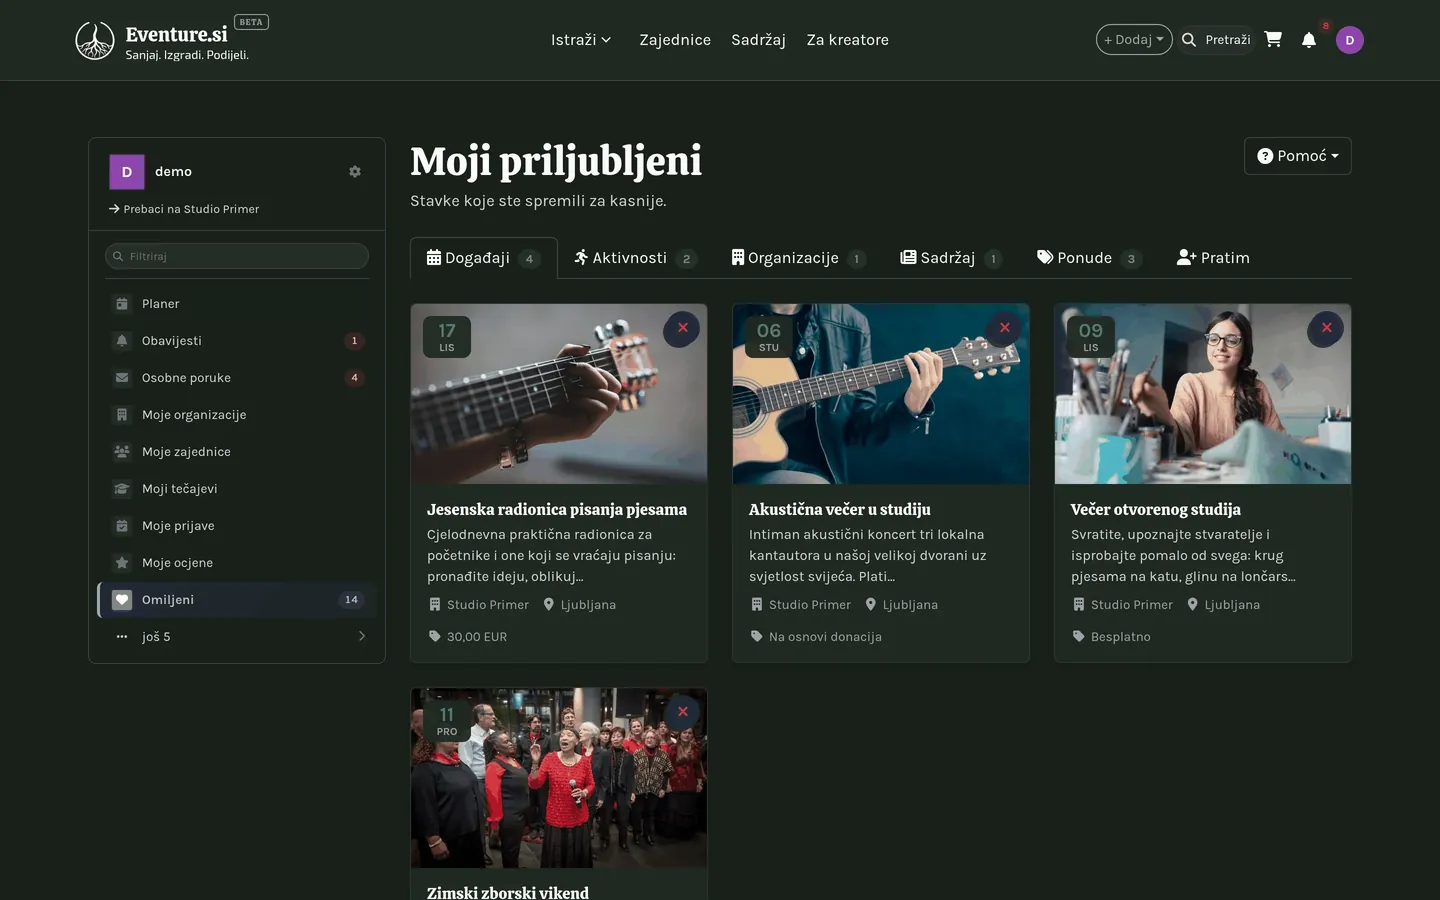
Task: Click the Eventure.si tree logo
Action: (x=95, y=41)
